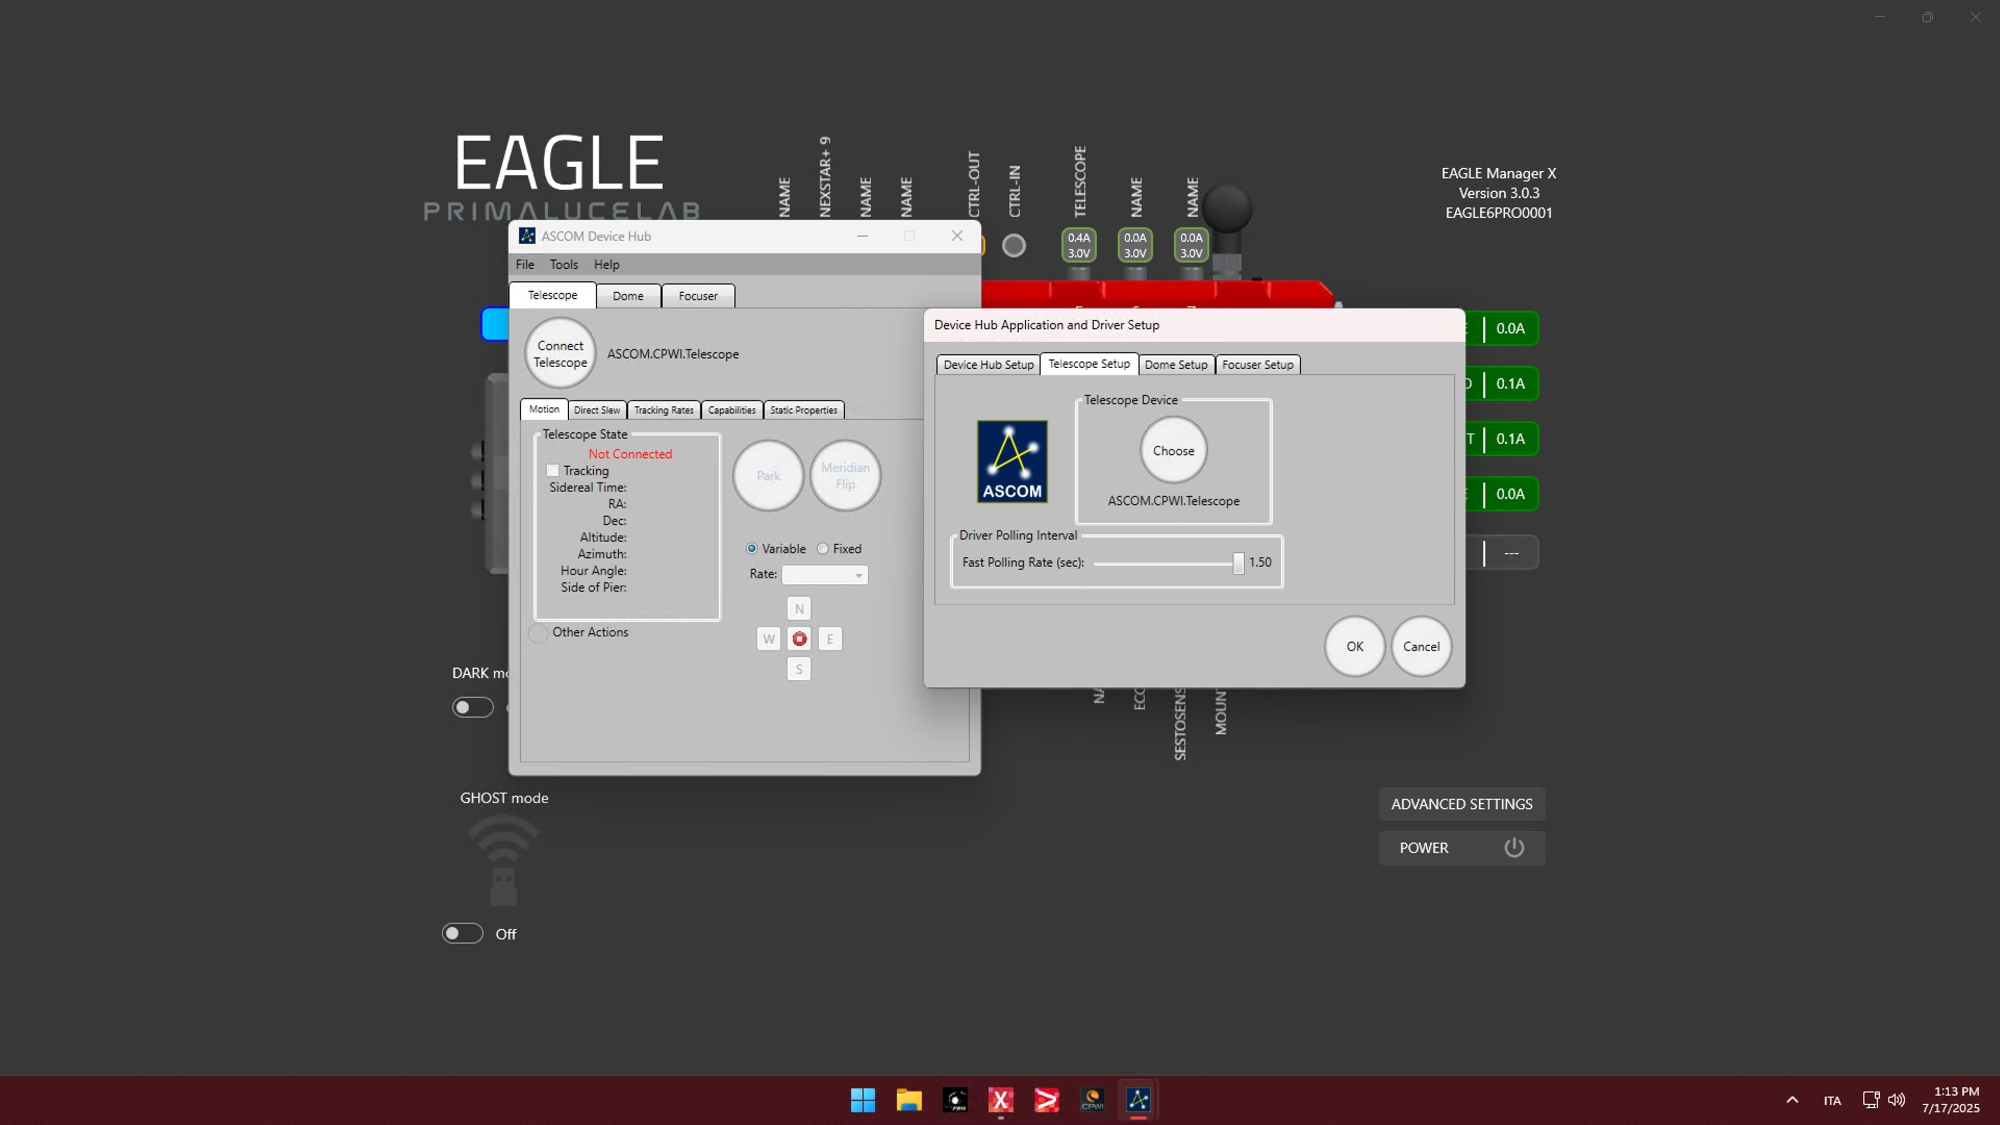The height and width of the screenshot is (1125, 2000).
Task: Open the Tracking Rates tab
Action: pos(664,410)
